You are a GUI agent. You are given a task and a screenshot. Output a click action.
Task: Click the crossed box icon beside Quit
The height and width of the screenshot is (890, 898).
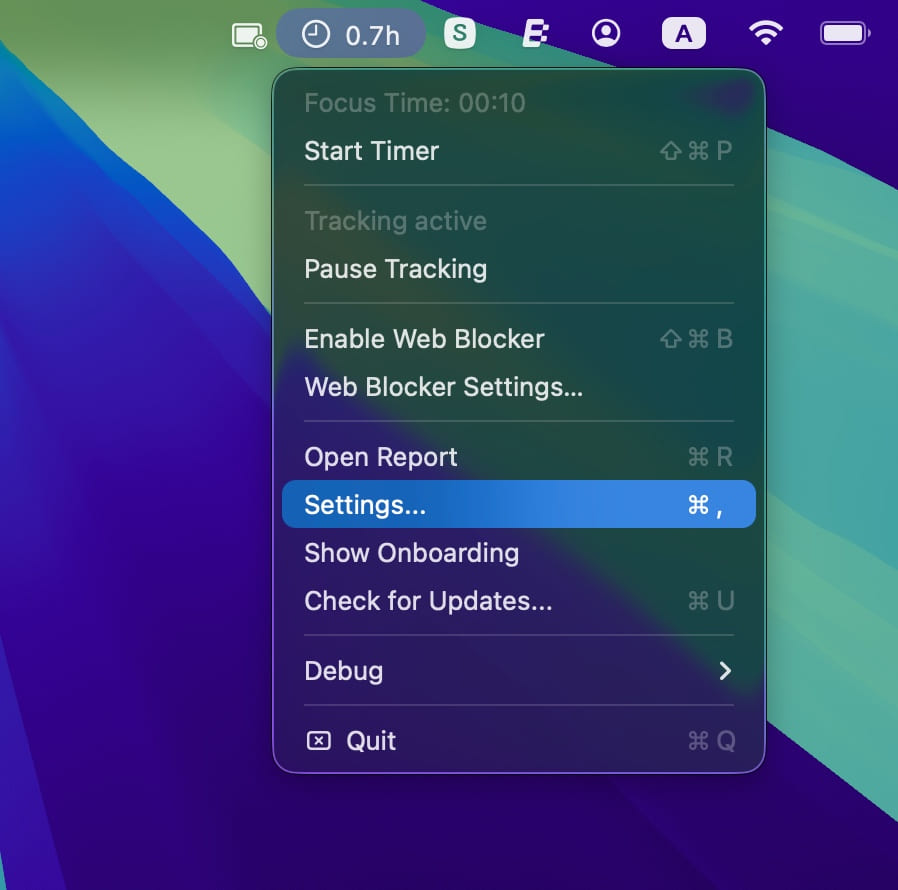tap(319, 740)
